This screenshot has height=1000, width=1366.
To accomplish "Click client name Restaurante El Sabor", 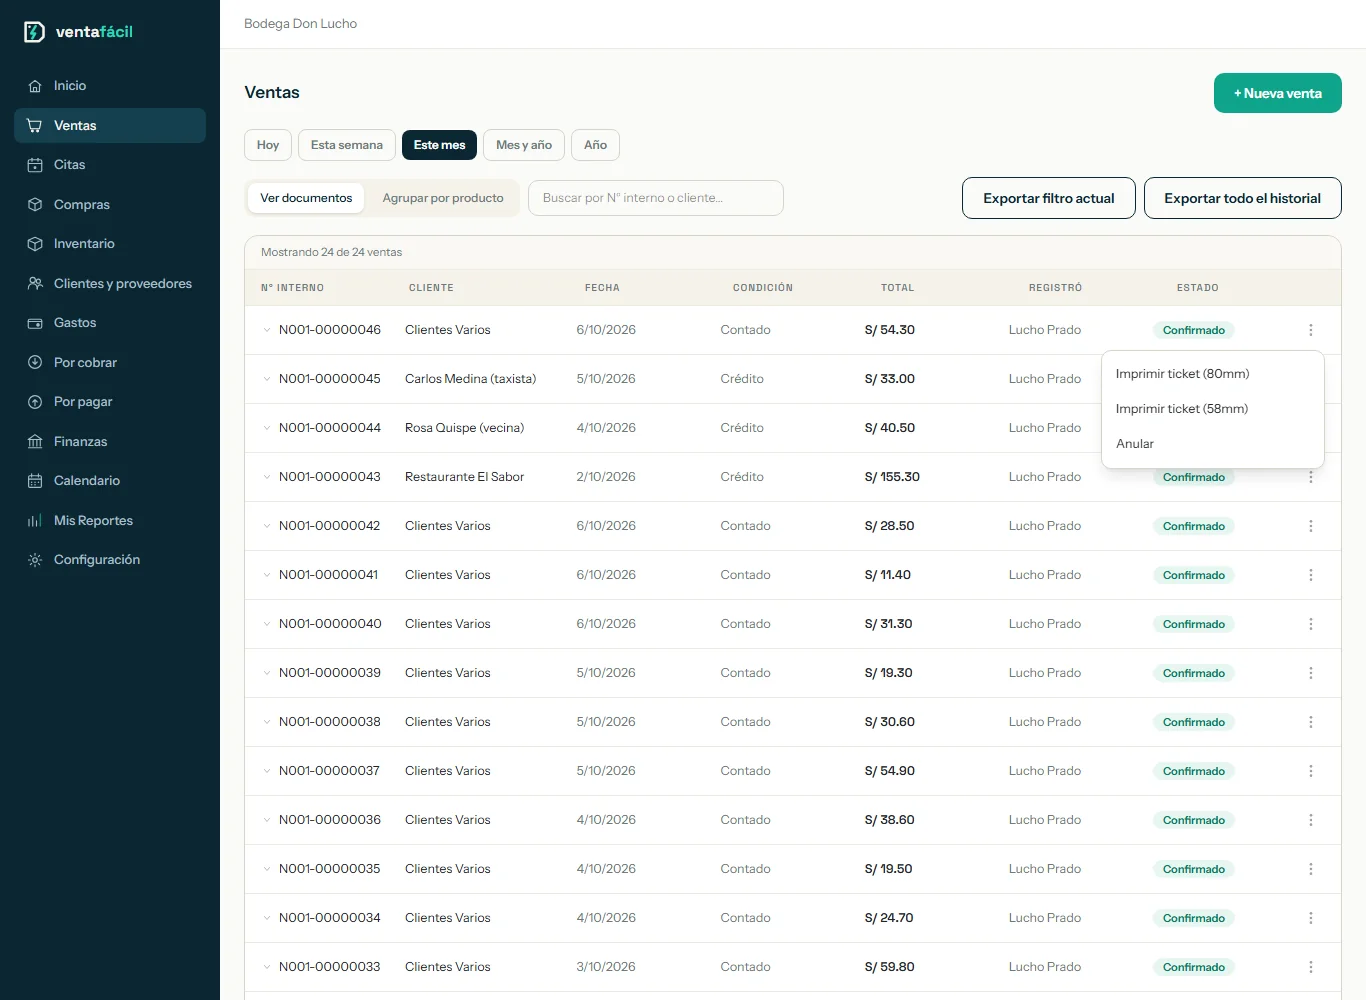I will (x=465, y=477).
